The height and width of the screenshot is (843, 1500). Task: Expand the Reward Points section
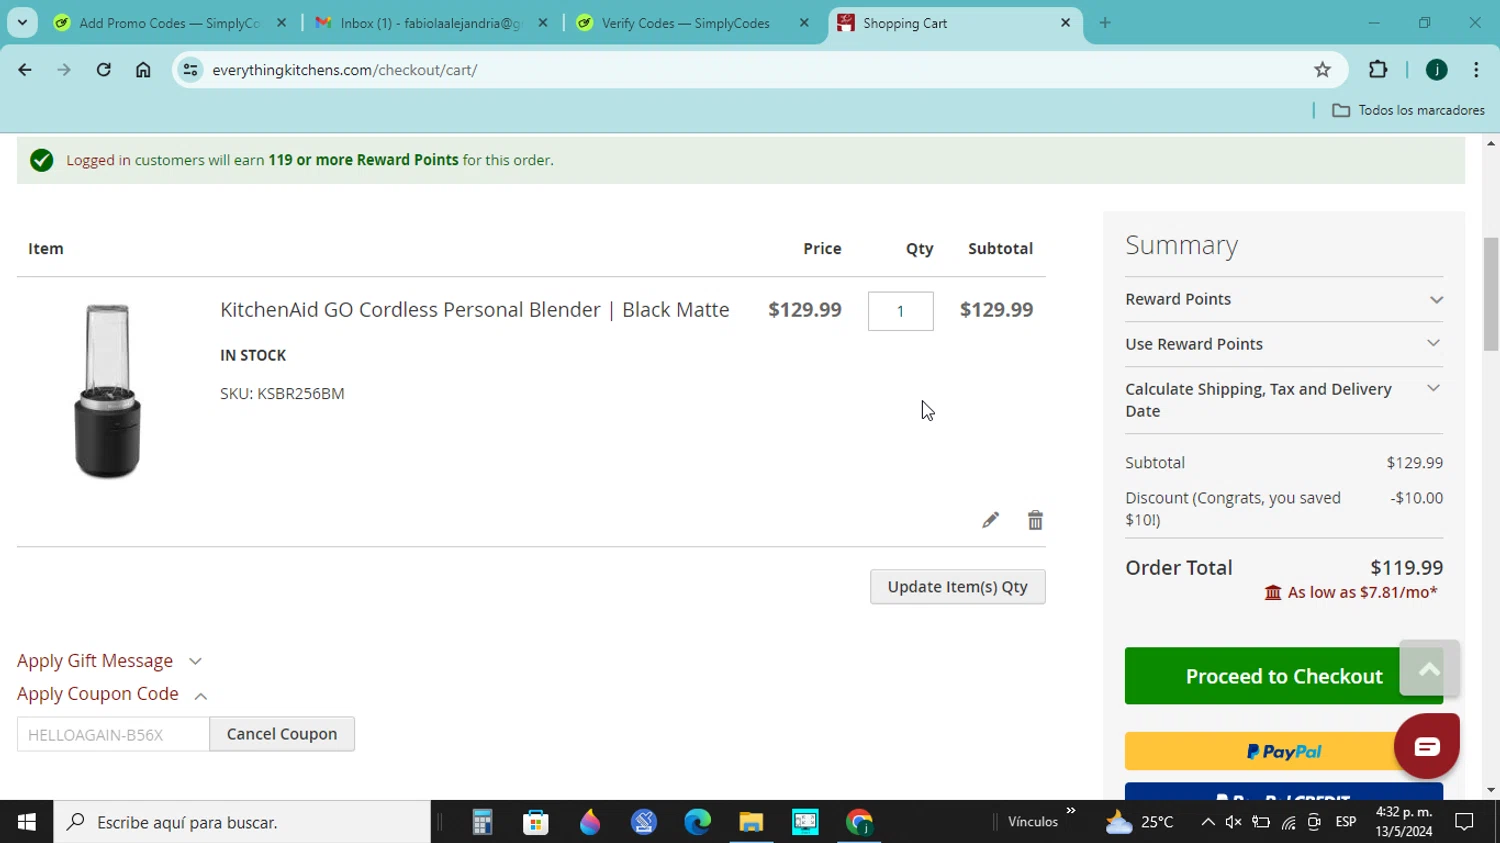[1284, 299]
